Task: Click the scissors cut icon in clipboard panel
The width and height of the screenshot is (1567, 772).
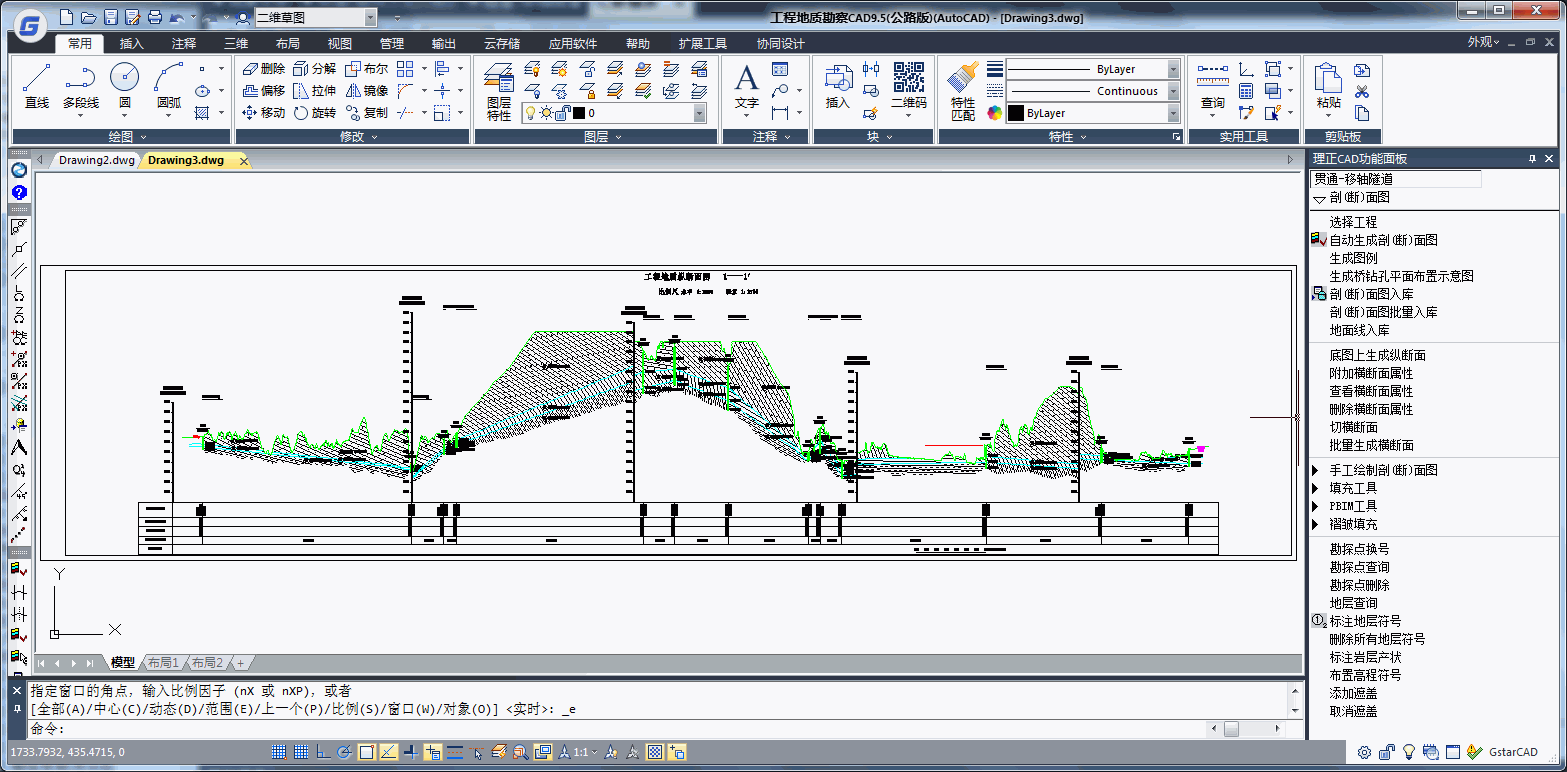Action: pyautogui.click(x=1361, y=92)
